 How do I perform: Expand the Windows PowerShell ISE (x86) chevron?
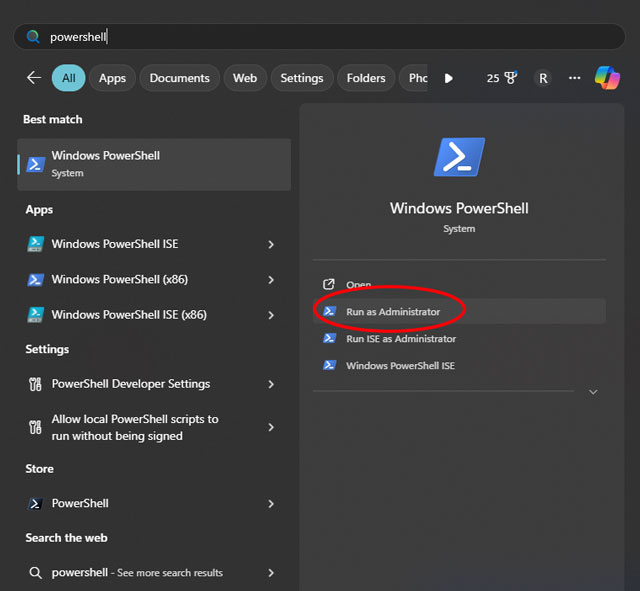(x=271, y=315)
